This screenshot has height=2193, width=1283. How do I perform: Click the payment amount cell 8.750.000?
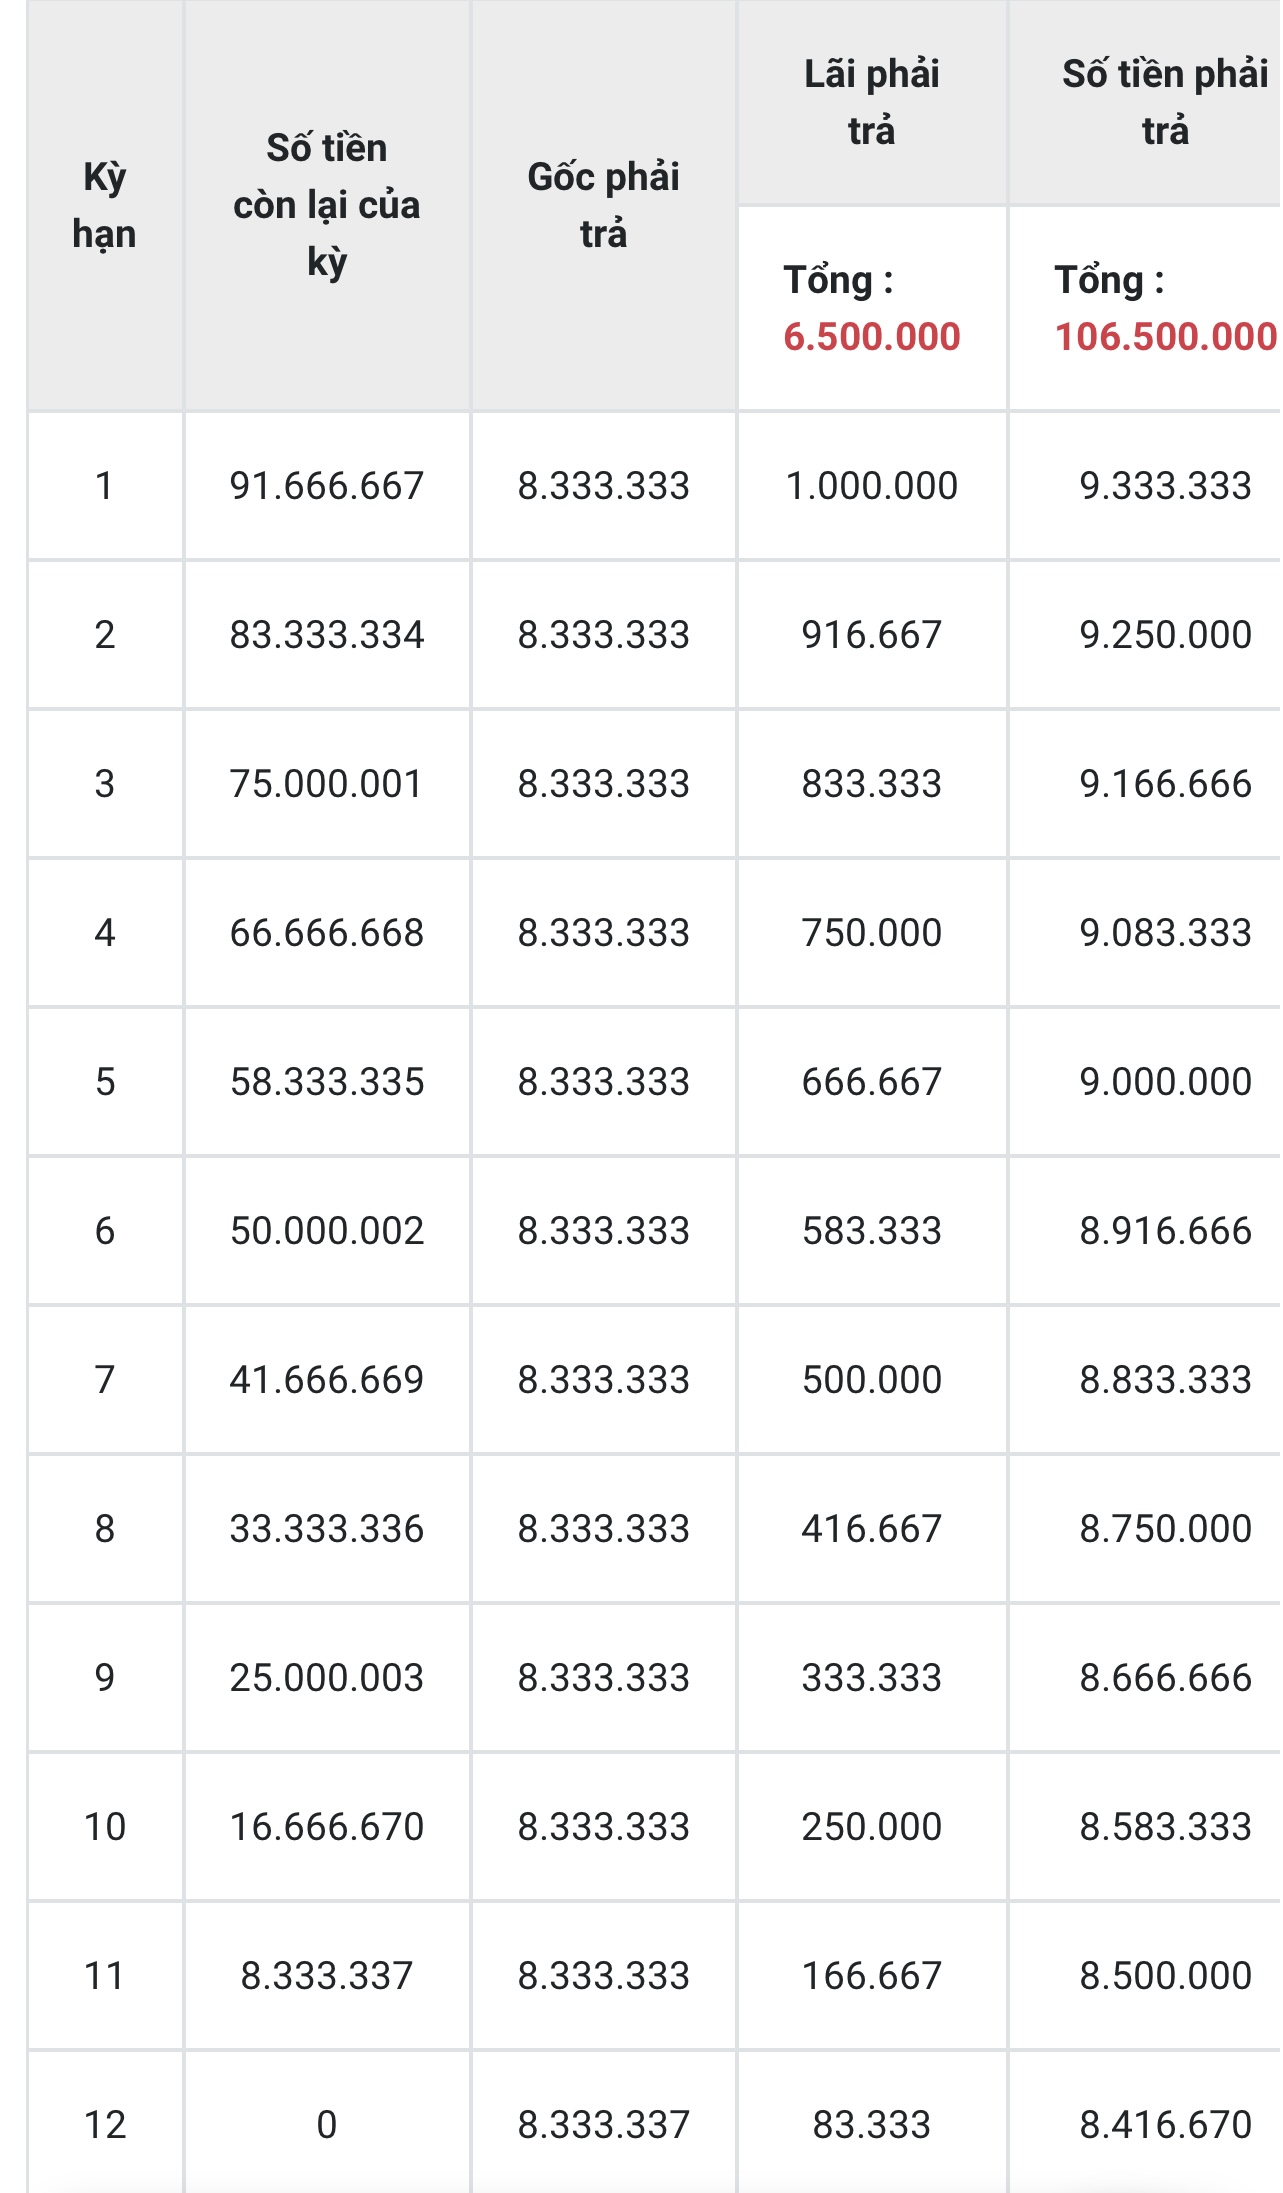1164,1529
